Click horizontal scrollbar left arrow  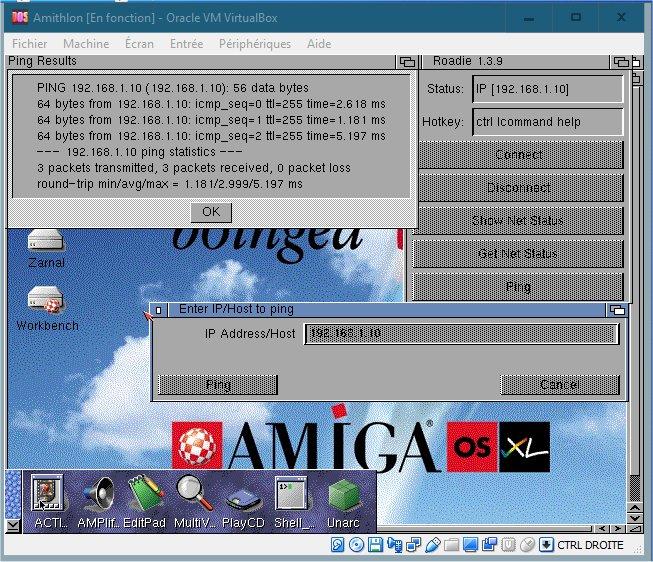coord(602,528)
